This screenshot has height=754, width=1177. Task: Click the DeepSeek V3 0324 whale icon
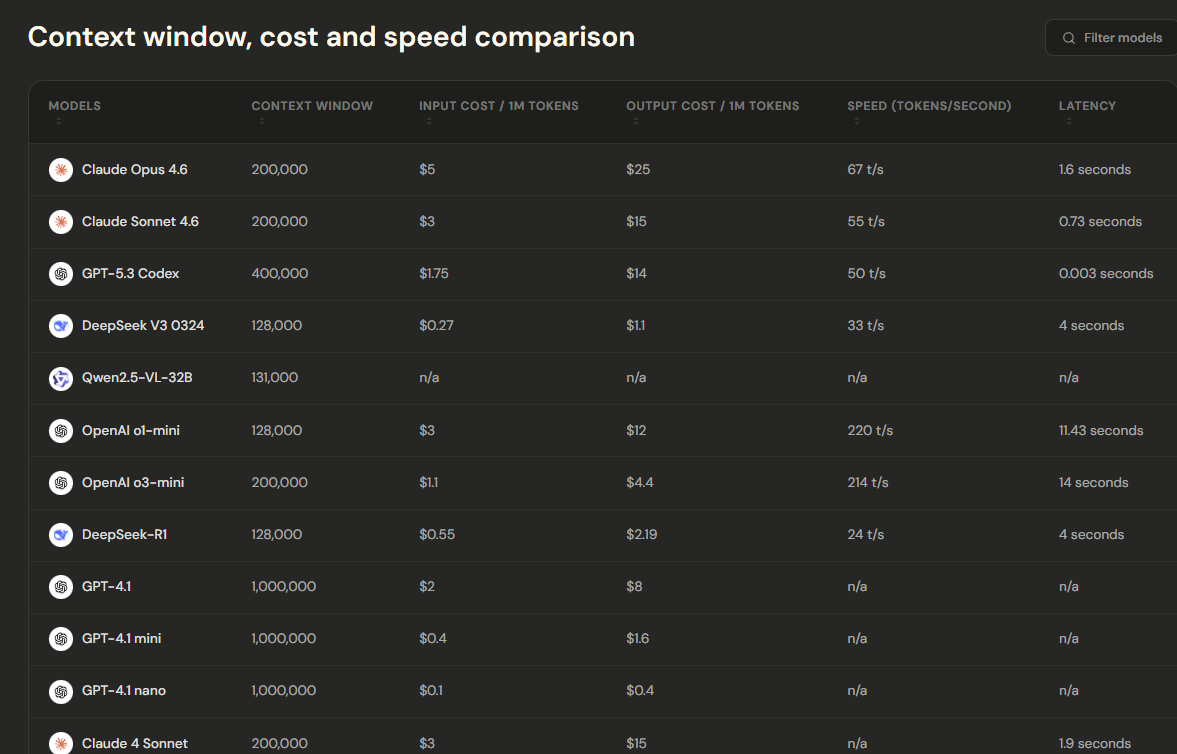pos(61,326)
